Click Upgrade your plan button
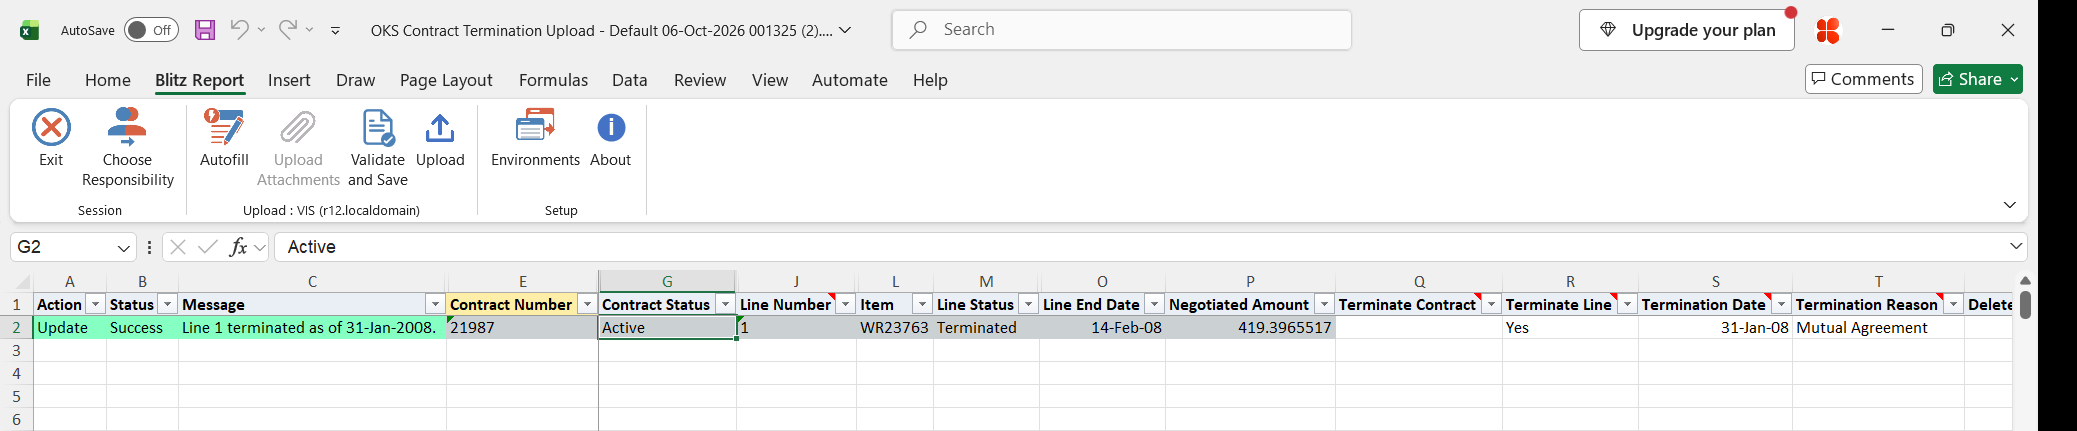 click(1687, 30)
